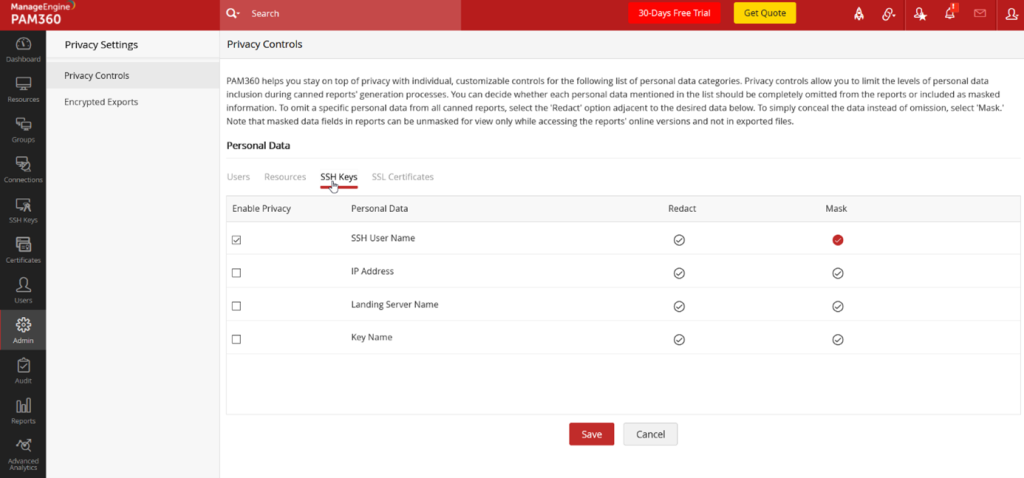
Task: Select Redact for SSH User Name
Action: [x=679, y=240]
